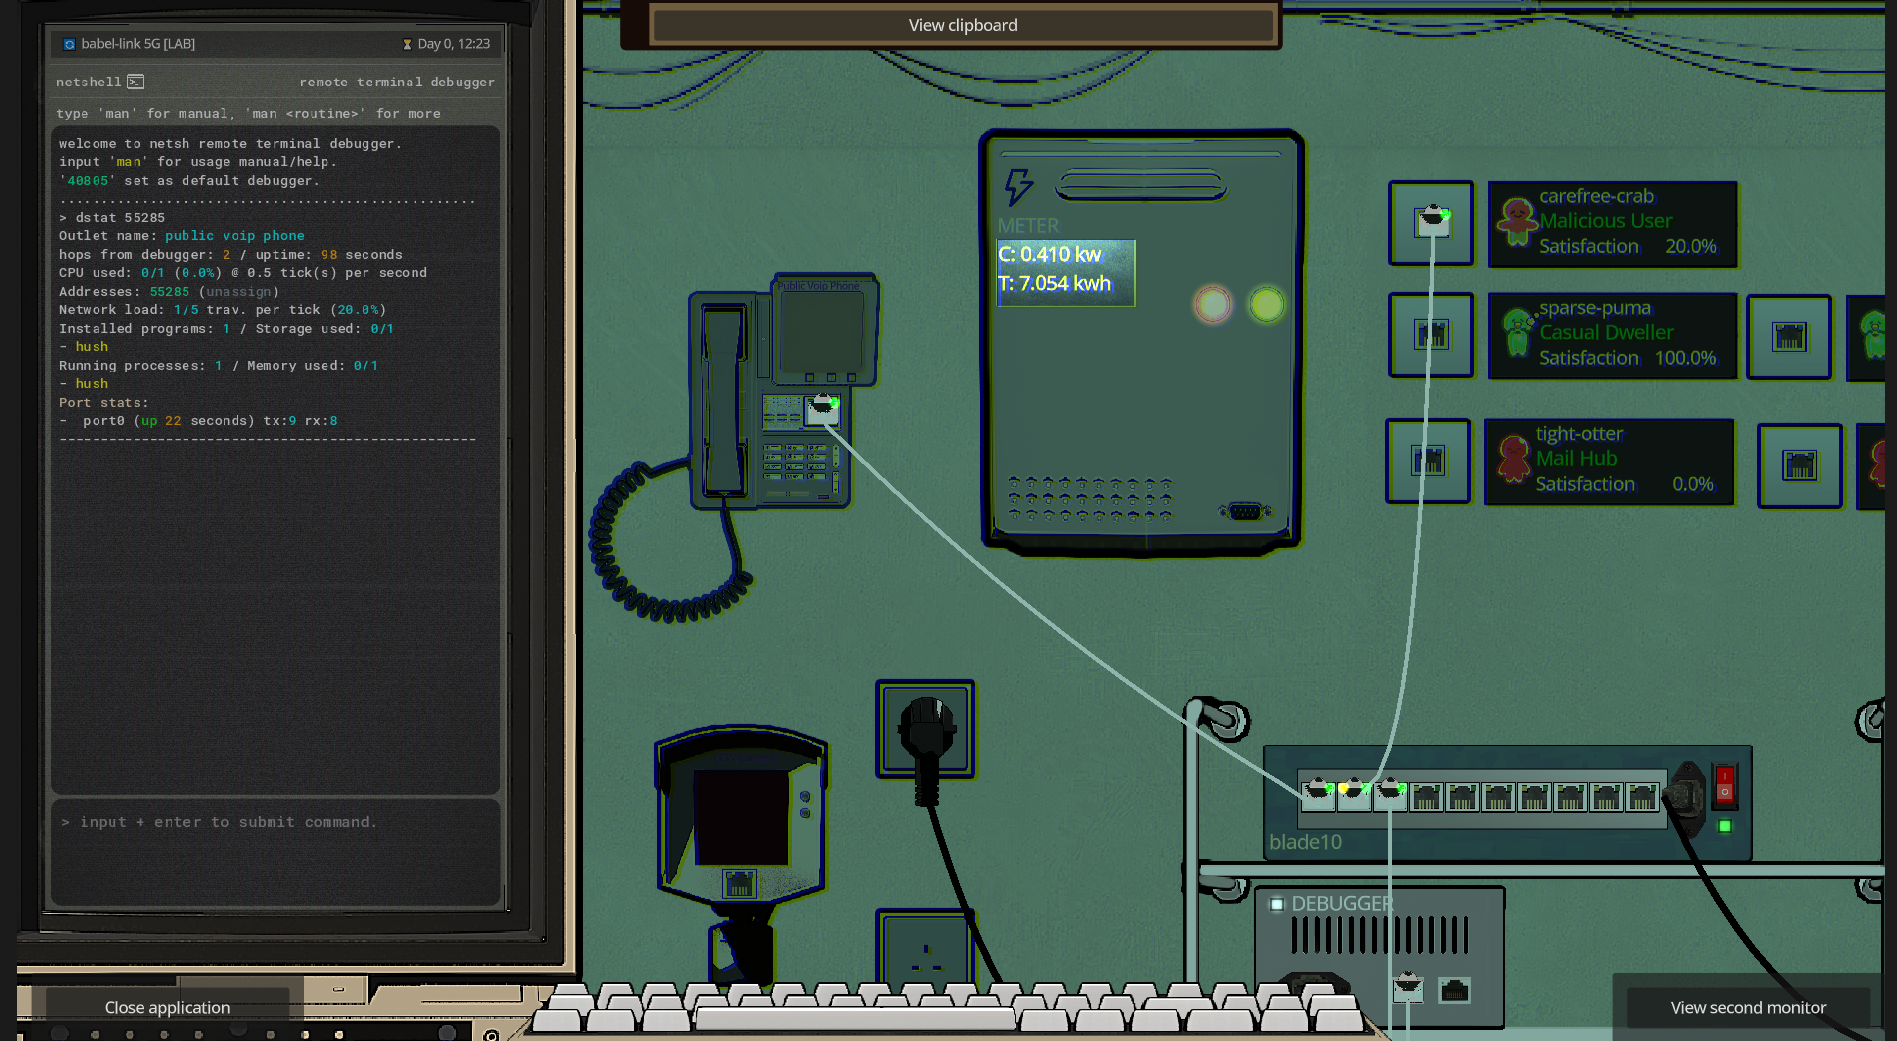Select the empty debugger ethernet port
Screen dimensions: 1897x1041
pos(1454,990)
